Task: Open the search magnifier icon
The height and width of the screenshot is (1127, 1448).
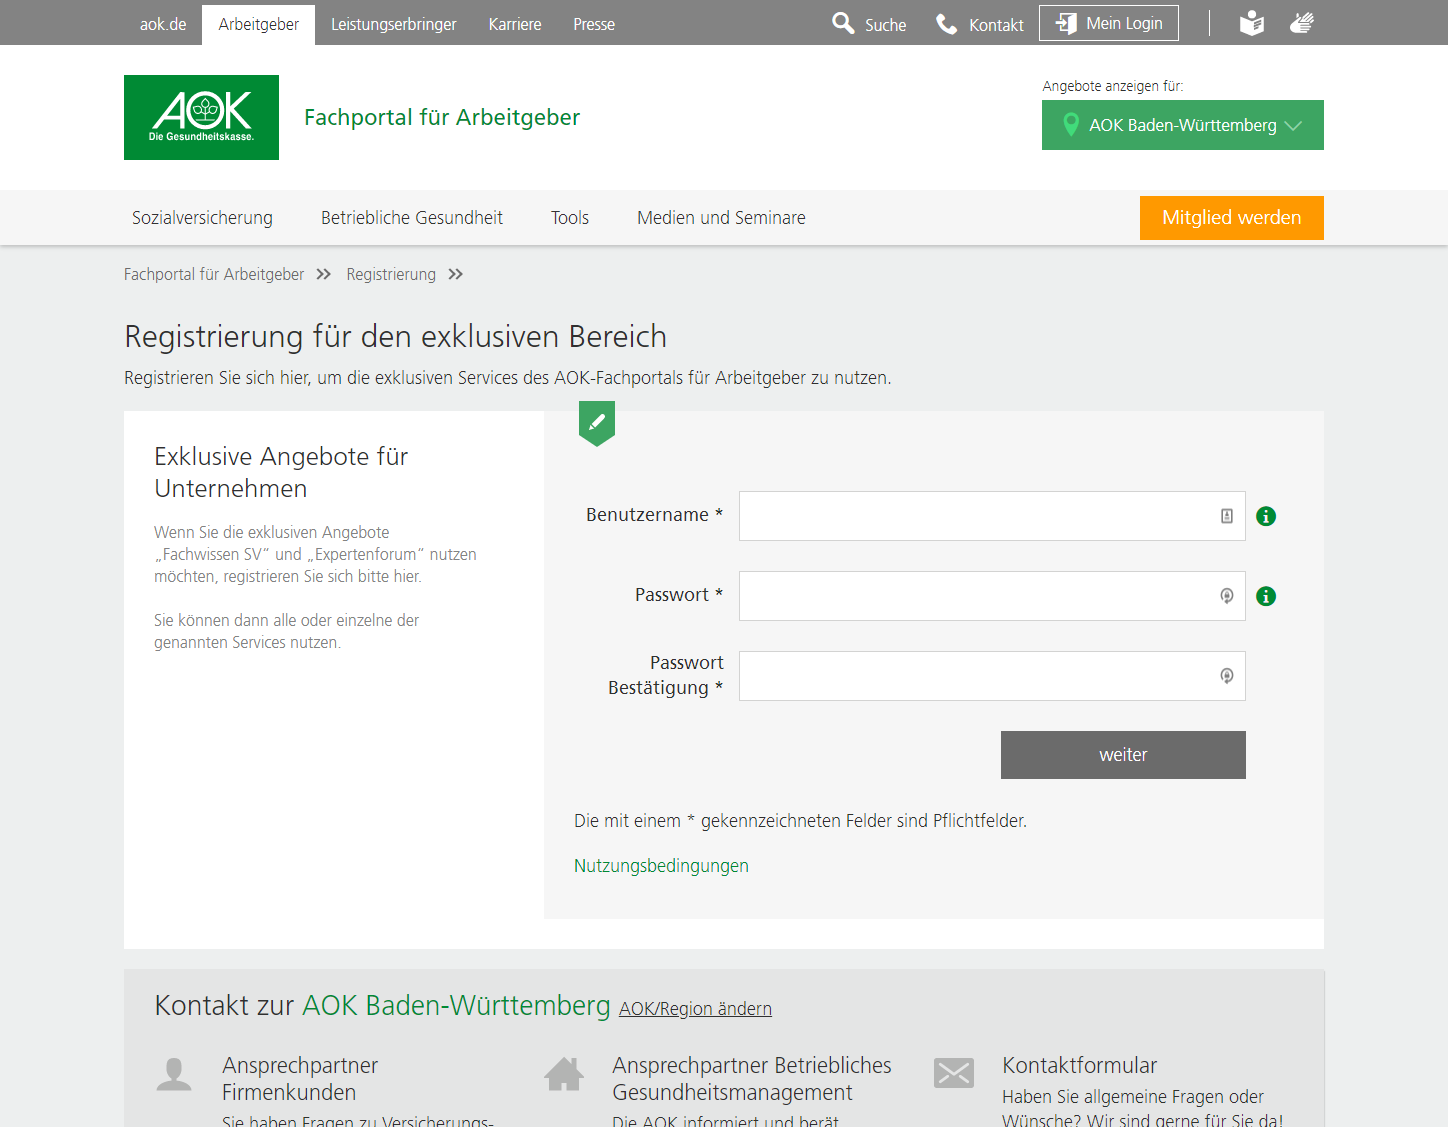Action: (843, 23)
